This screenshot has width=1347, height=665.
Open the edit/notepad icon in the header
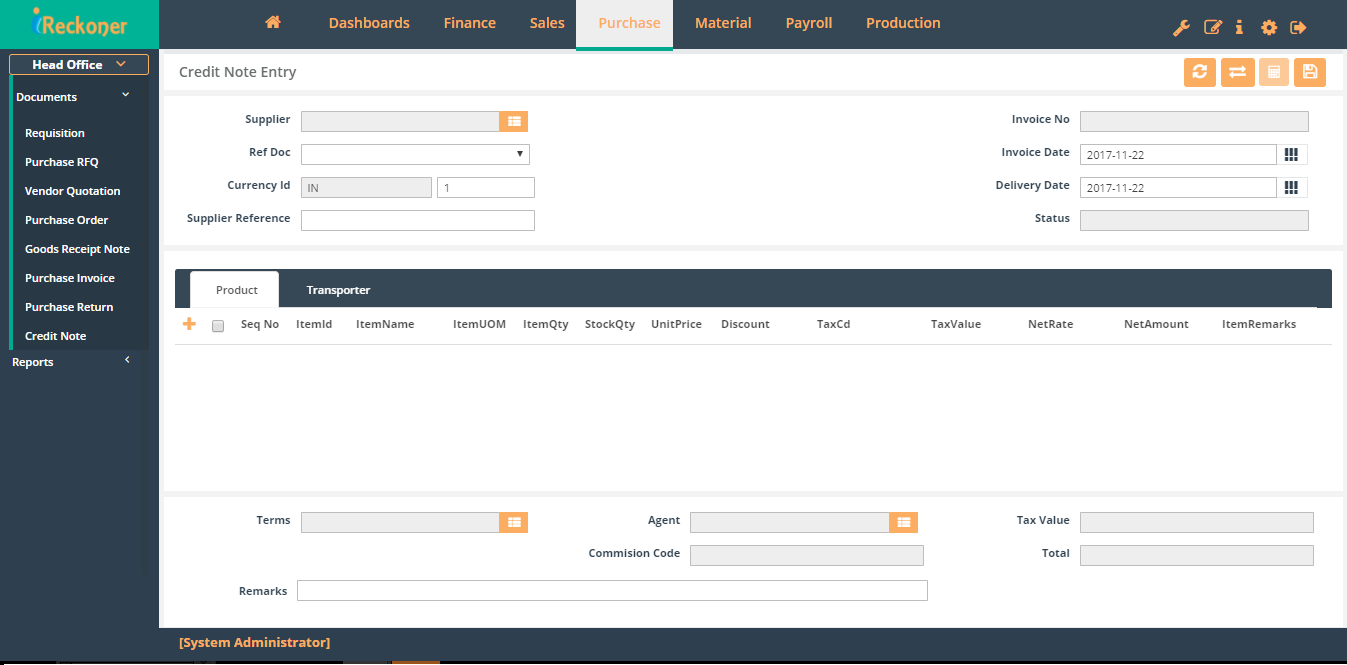coord(1211,28)
